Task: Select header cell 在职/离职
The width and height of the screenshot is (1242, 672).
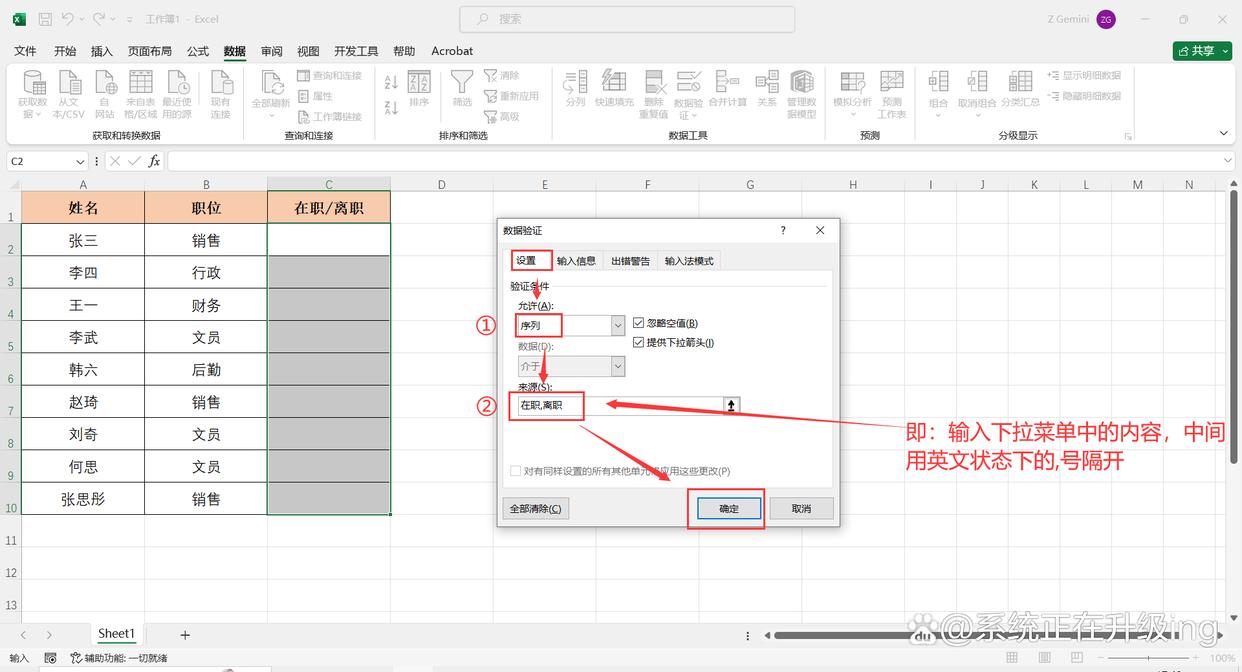Action: coord(329,208)
